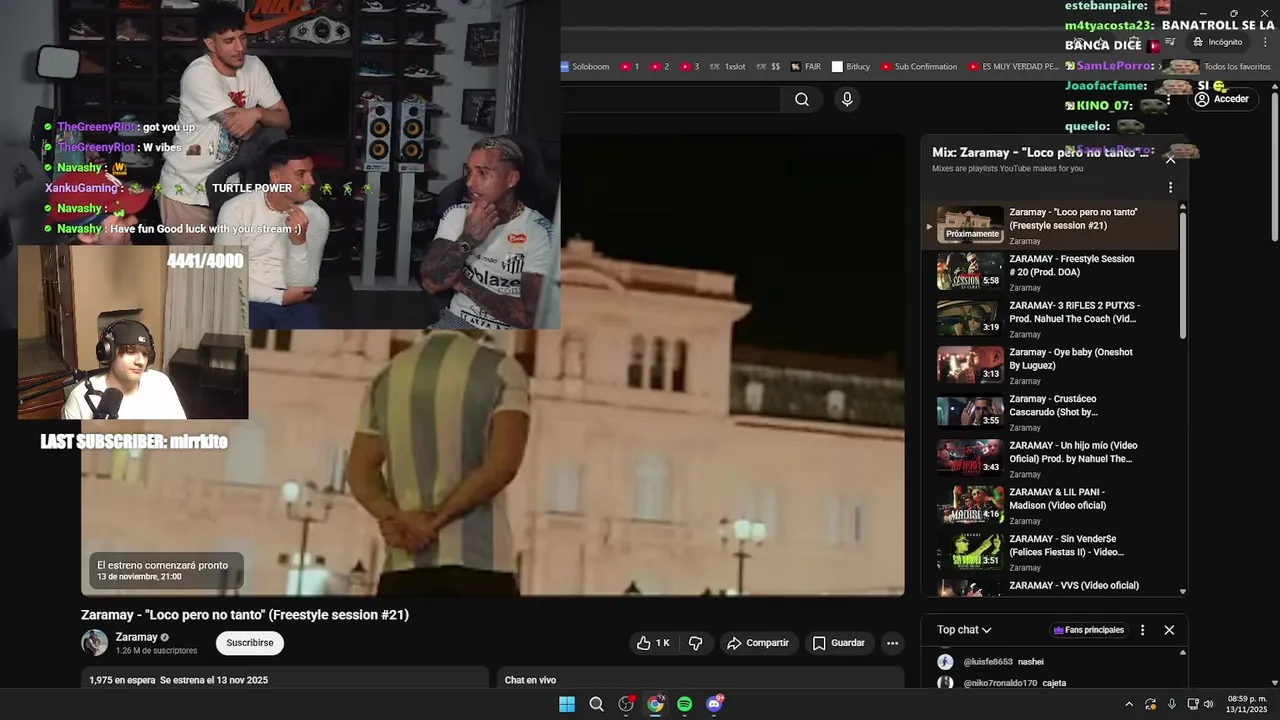Click the 'Chat en vivo' heading
The width and height of the screenshot is (1280, 720).
pyautogui.click(x=530, y=680)
